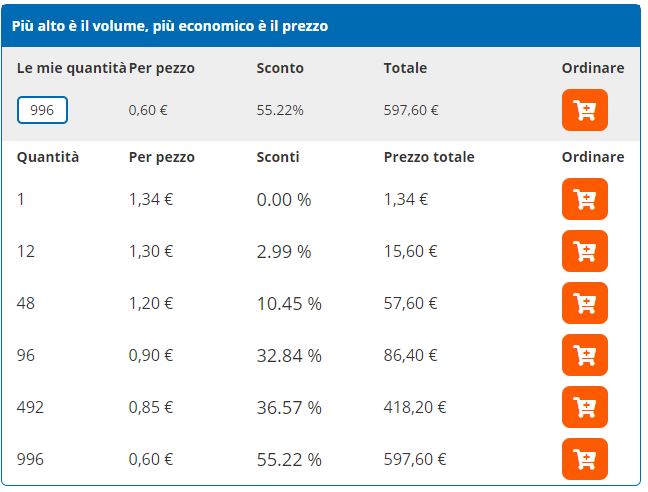The image size is (648, 492).
Task: Click the 86,40 € total price
Action: 410,355
